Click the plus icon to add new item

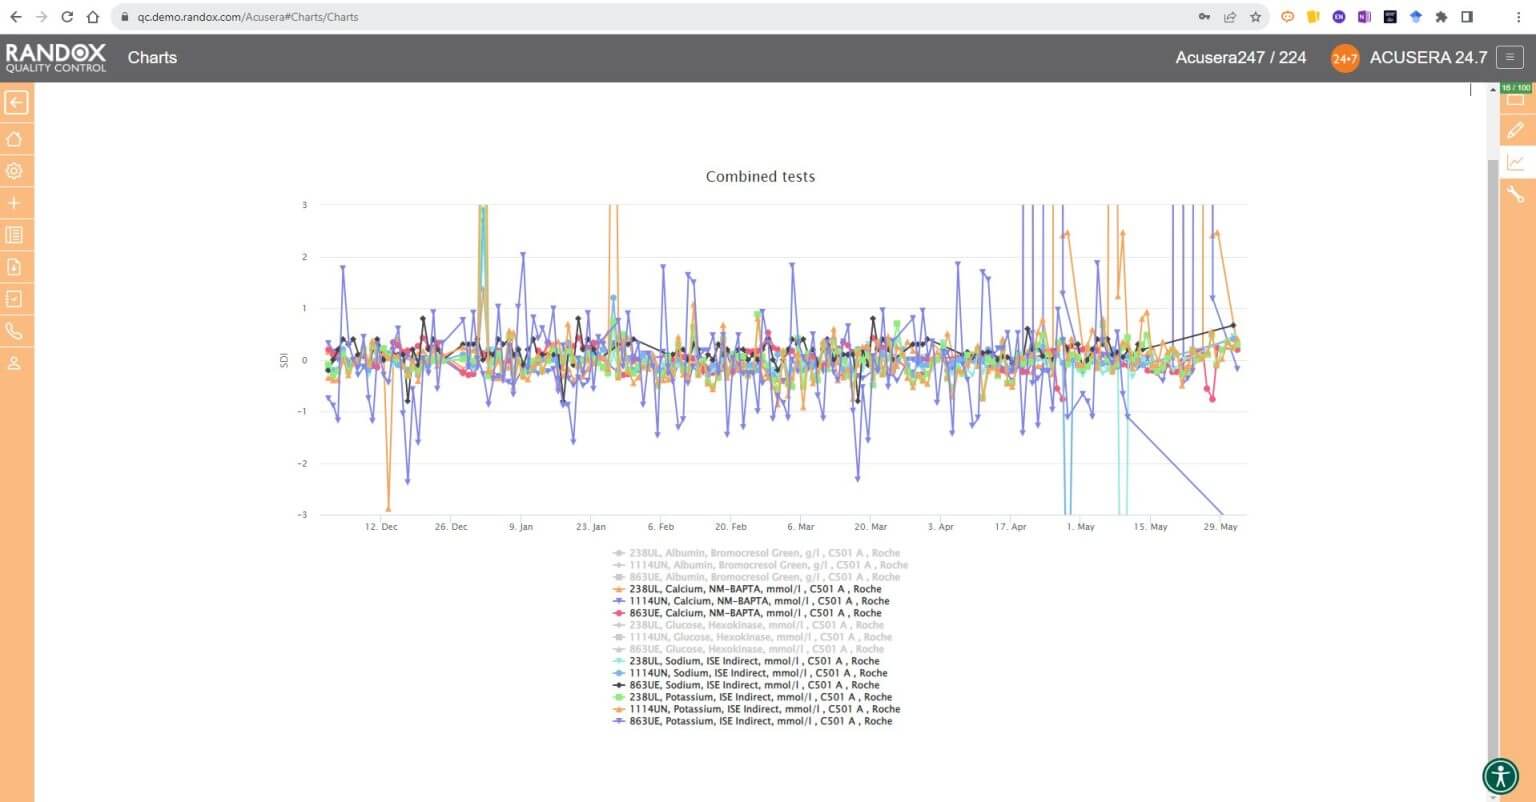click(15, 202)
